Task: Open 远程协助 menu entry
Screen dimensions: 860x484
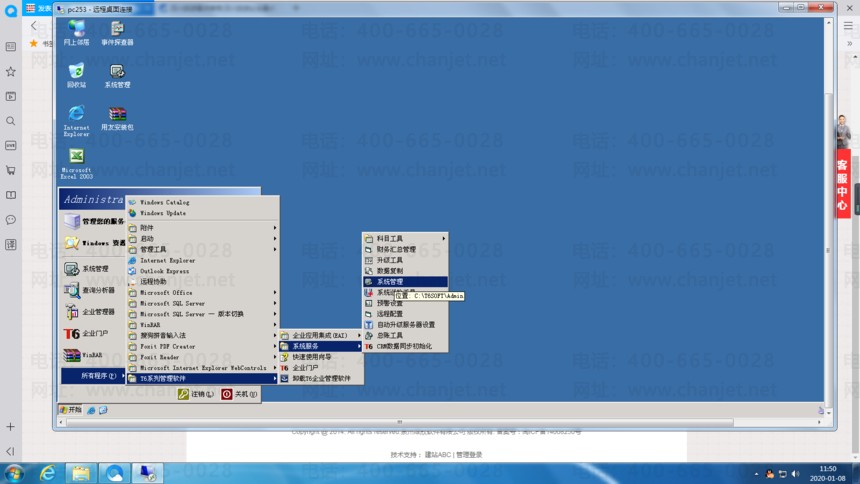Action: [x=202, y=282]
